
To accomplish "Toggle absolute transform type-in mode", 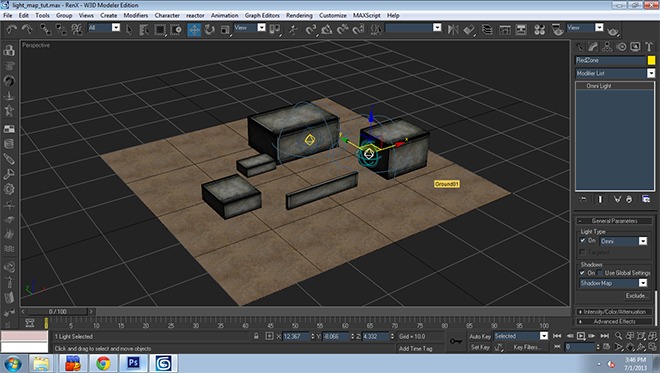I will [269, 336].
